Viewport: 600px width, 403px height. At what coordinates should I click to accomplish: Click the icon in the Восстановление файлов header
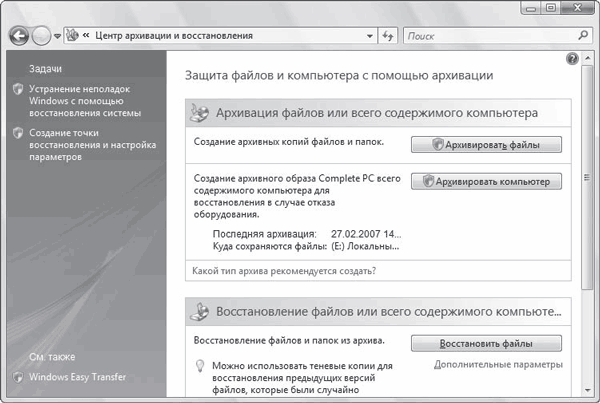click(x=201, y=312)
